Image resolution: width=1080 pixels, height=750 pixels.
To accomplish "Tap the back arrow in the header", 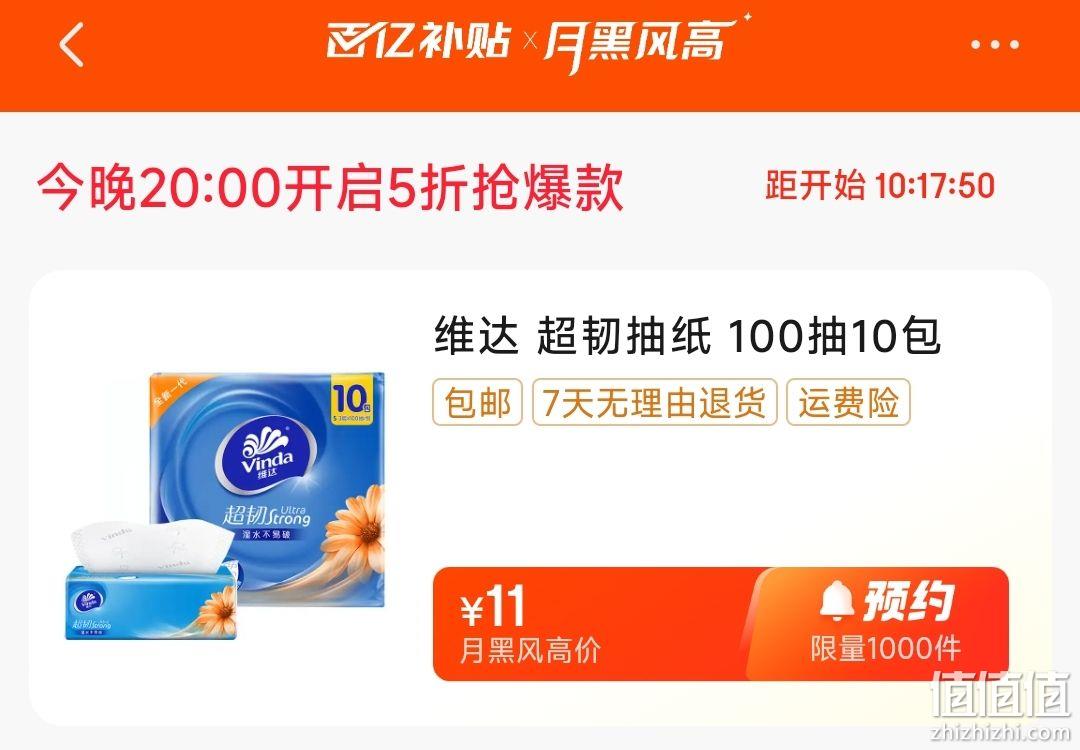I will pyautogui.click(x=72, y=45).
